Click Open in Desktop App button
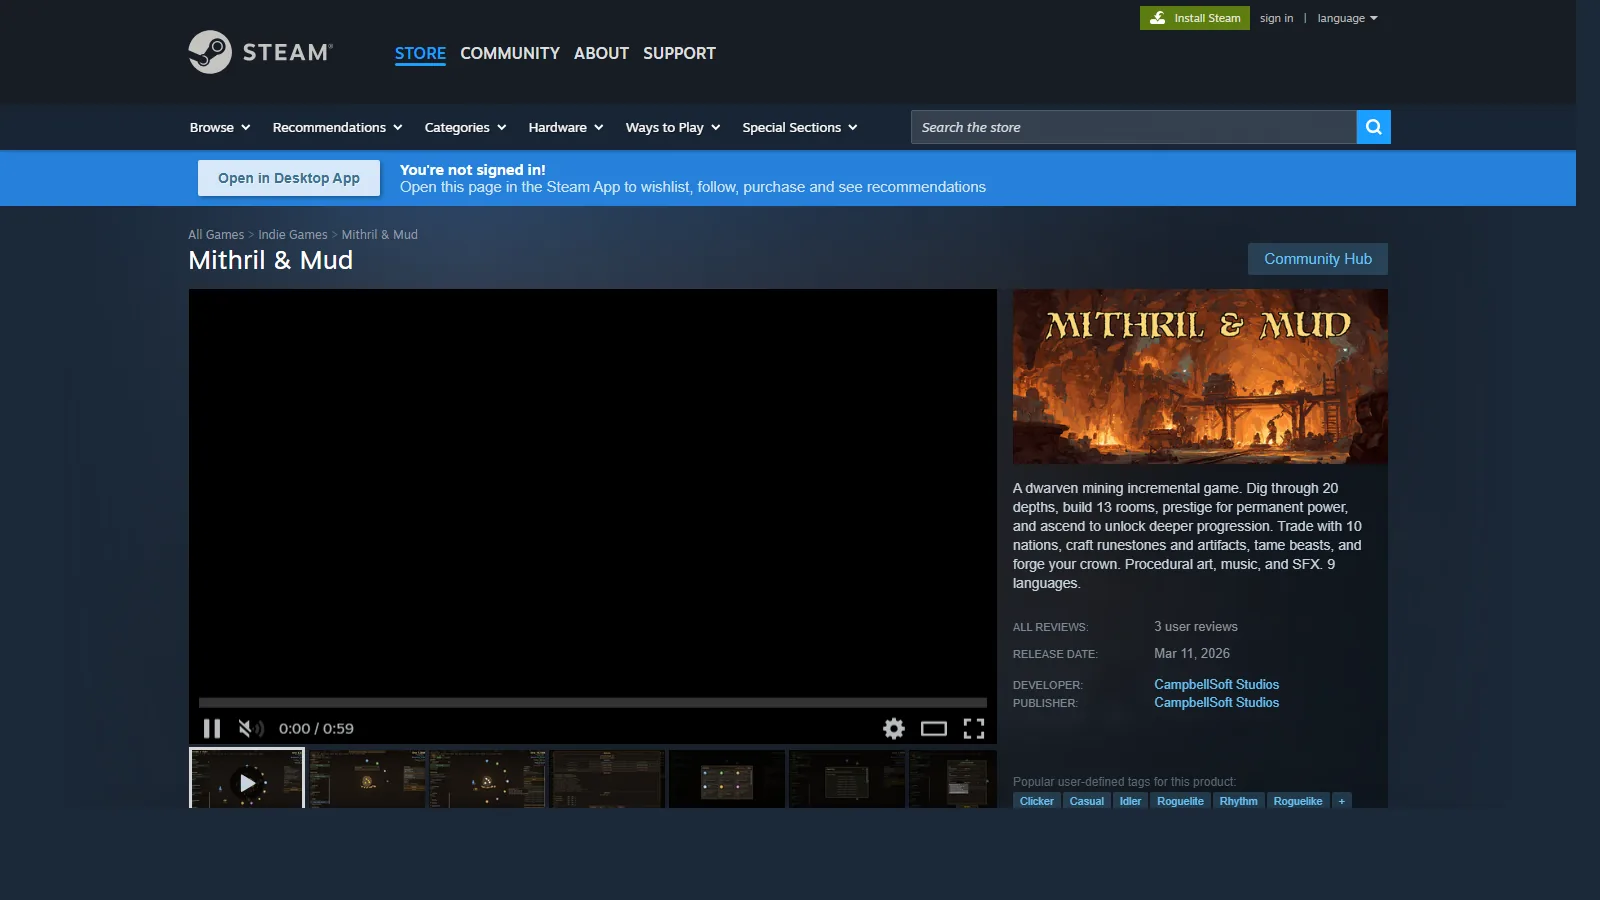This screenshot has height=900, width=1600. (289, 178)
